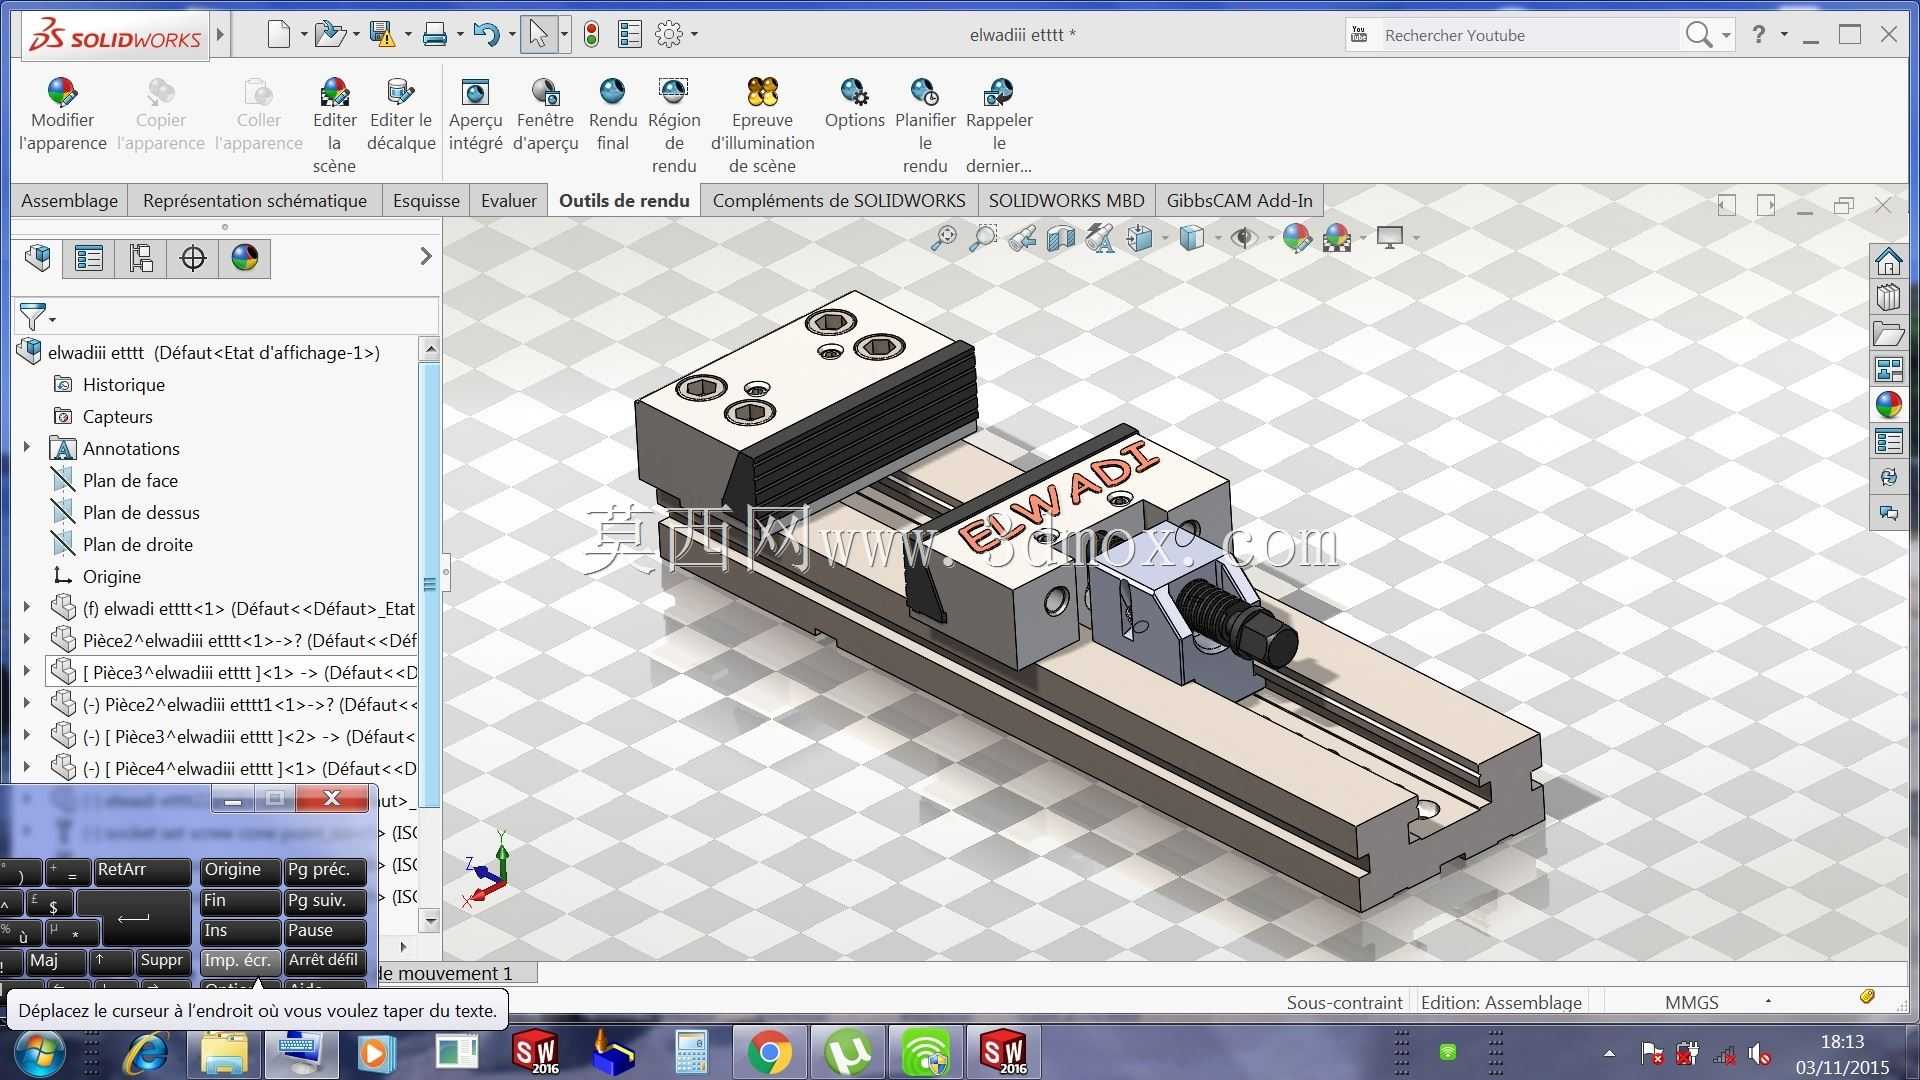Open the unit system MMGS dropdown
Image resolution: width=1920 pixels, height=1080 pixels.
pos(1768,1001)
